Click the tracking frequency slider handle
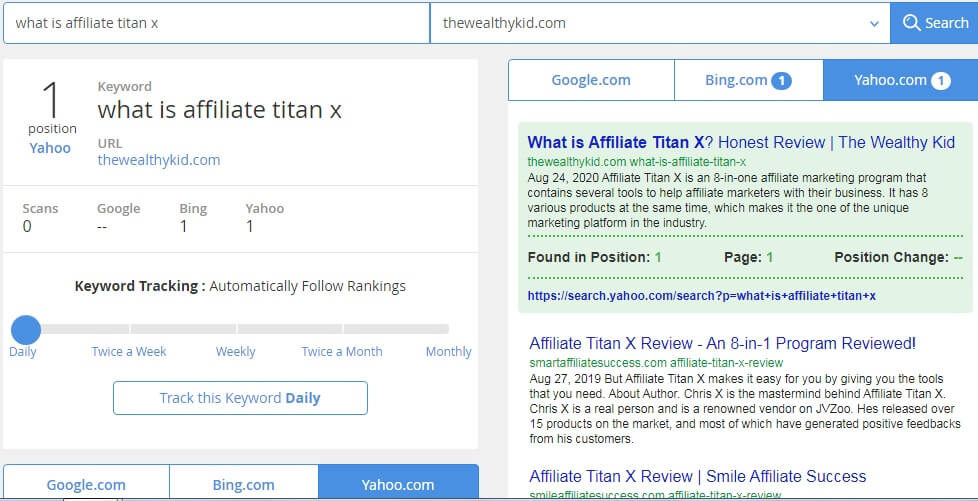Image resolution: width=978 pixels, height=501 pixels. [26, 329]
